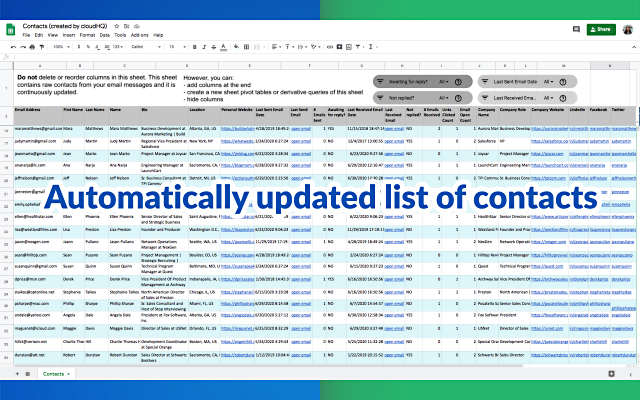The width and height of the screenshot is (640, 400).
Task: Add a new sheet with plus button
Action: 14,372
